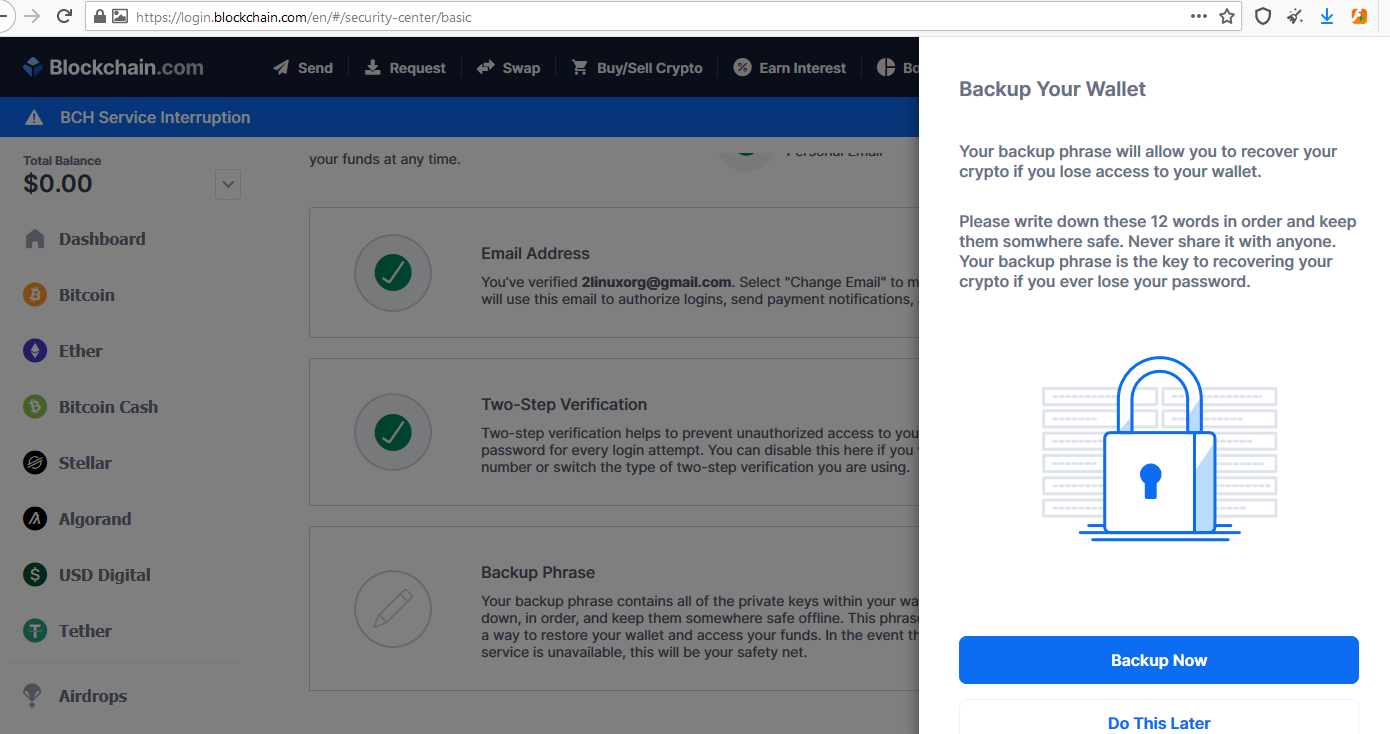
Task: Click the BCH Service Interruption warning icon
Action: [x=34, y=117]
